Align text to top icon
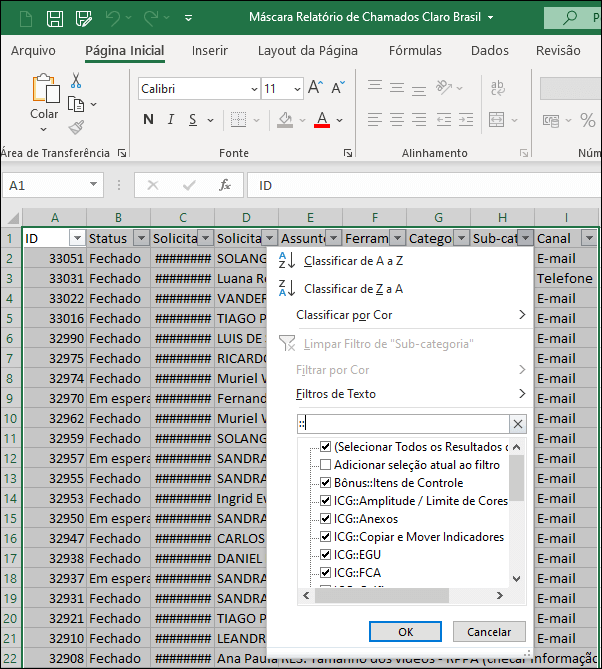 [x=375, y=87]
